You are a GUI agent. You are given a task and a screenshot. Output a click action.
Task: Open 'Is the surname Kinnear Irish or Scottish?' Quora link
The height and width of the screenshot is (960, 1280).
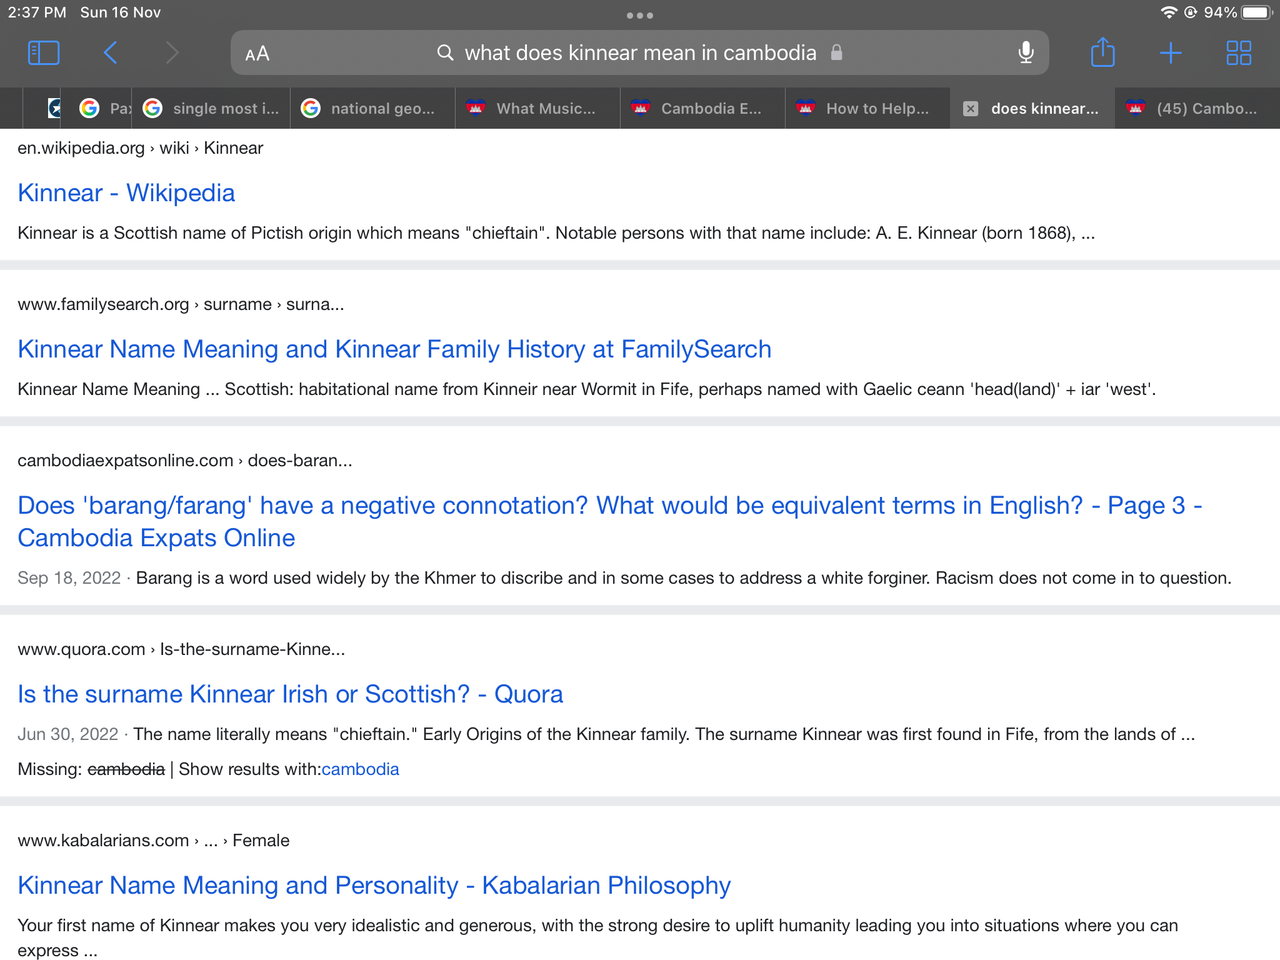click(x=290, y=694)
